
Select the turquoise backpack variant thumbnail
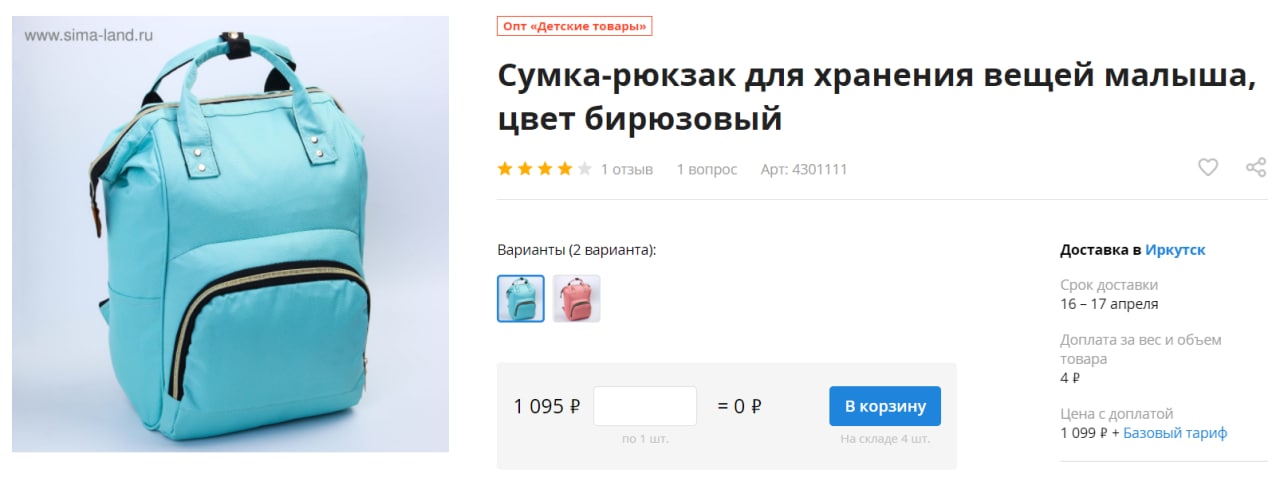click(x=521, y=298)
